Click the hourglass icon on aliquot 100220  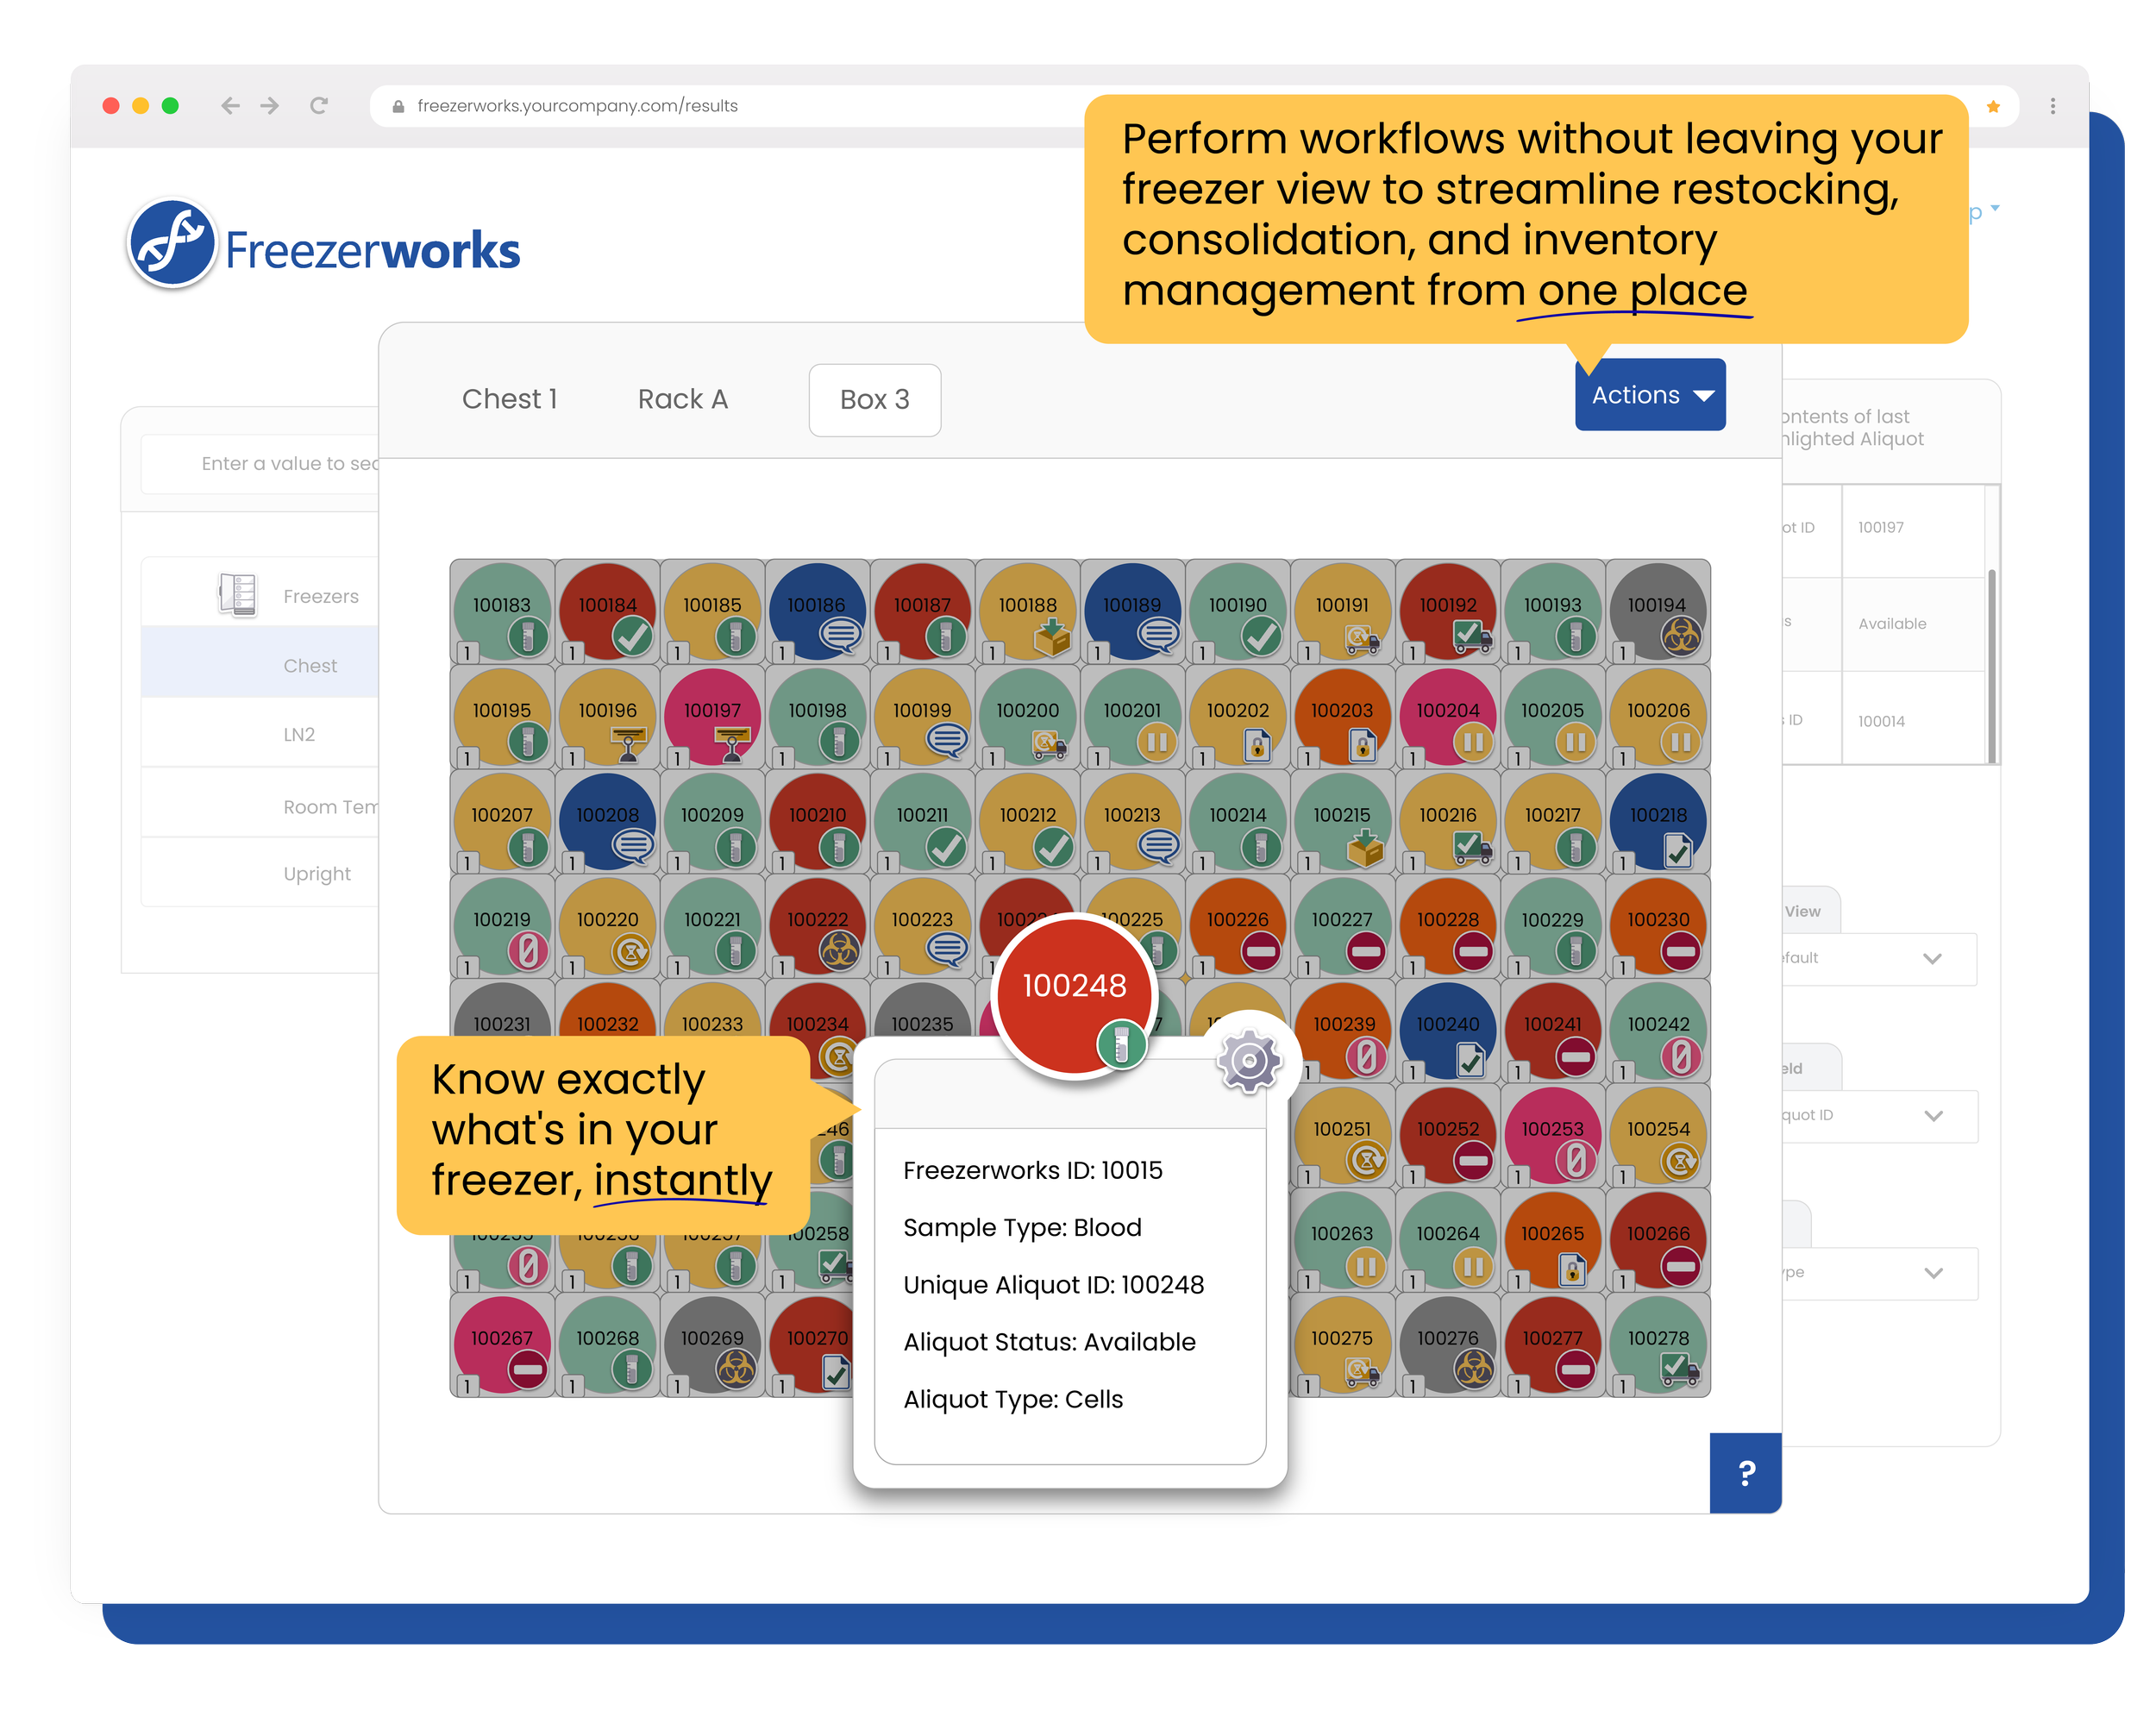tap(632, 952)
